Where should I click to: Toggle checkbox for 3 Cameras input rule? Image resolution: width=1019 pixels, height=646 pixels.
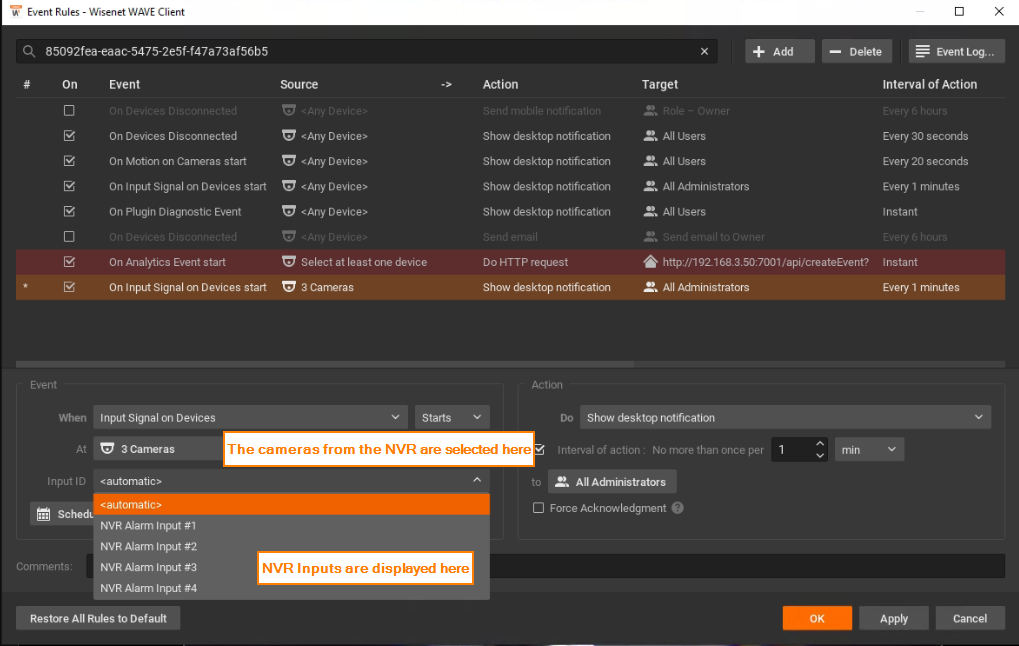click(69, 287)
